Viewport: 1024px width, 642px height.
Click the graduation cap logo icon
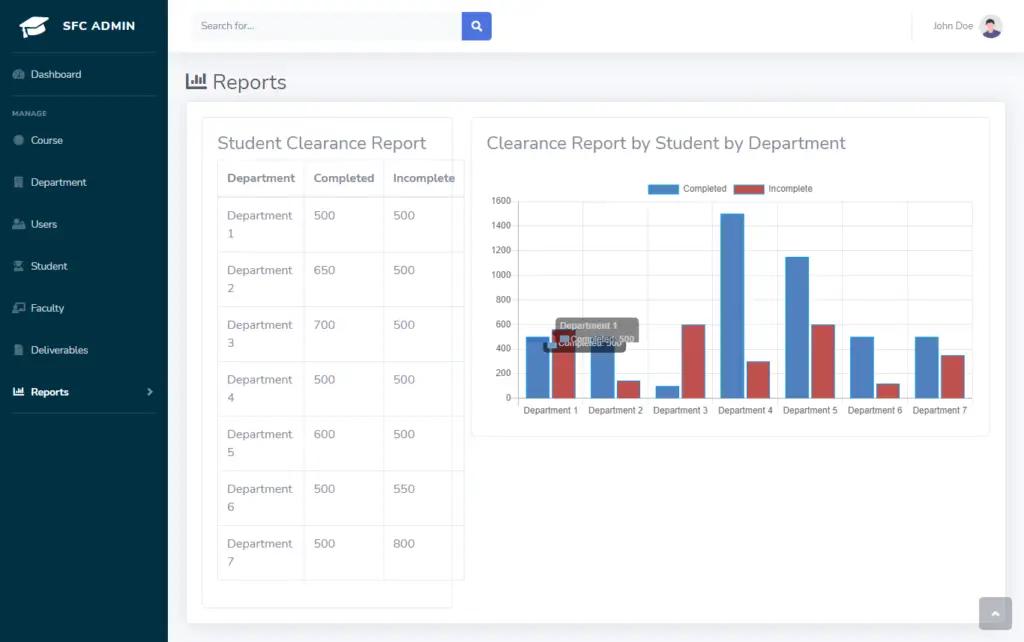(x=34, y=25)
